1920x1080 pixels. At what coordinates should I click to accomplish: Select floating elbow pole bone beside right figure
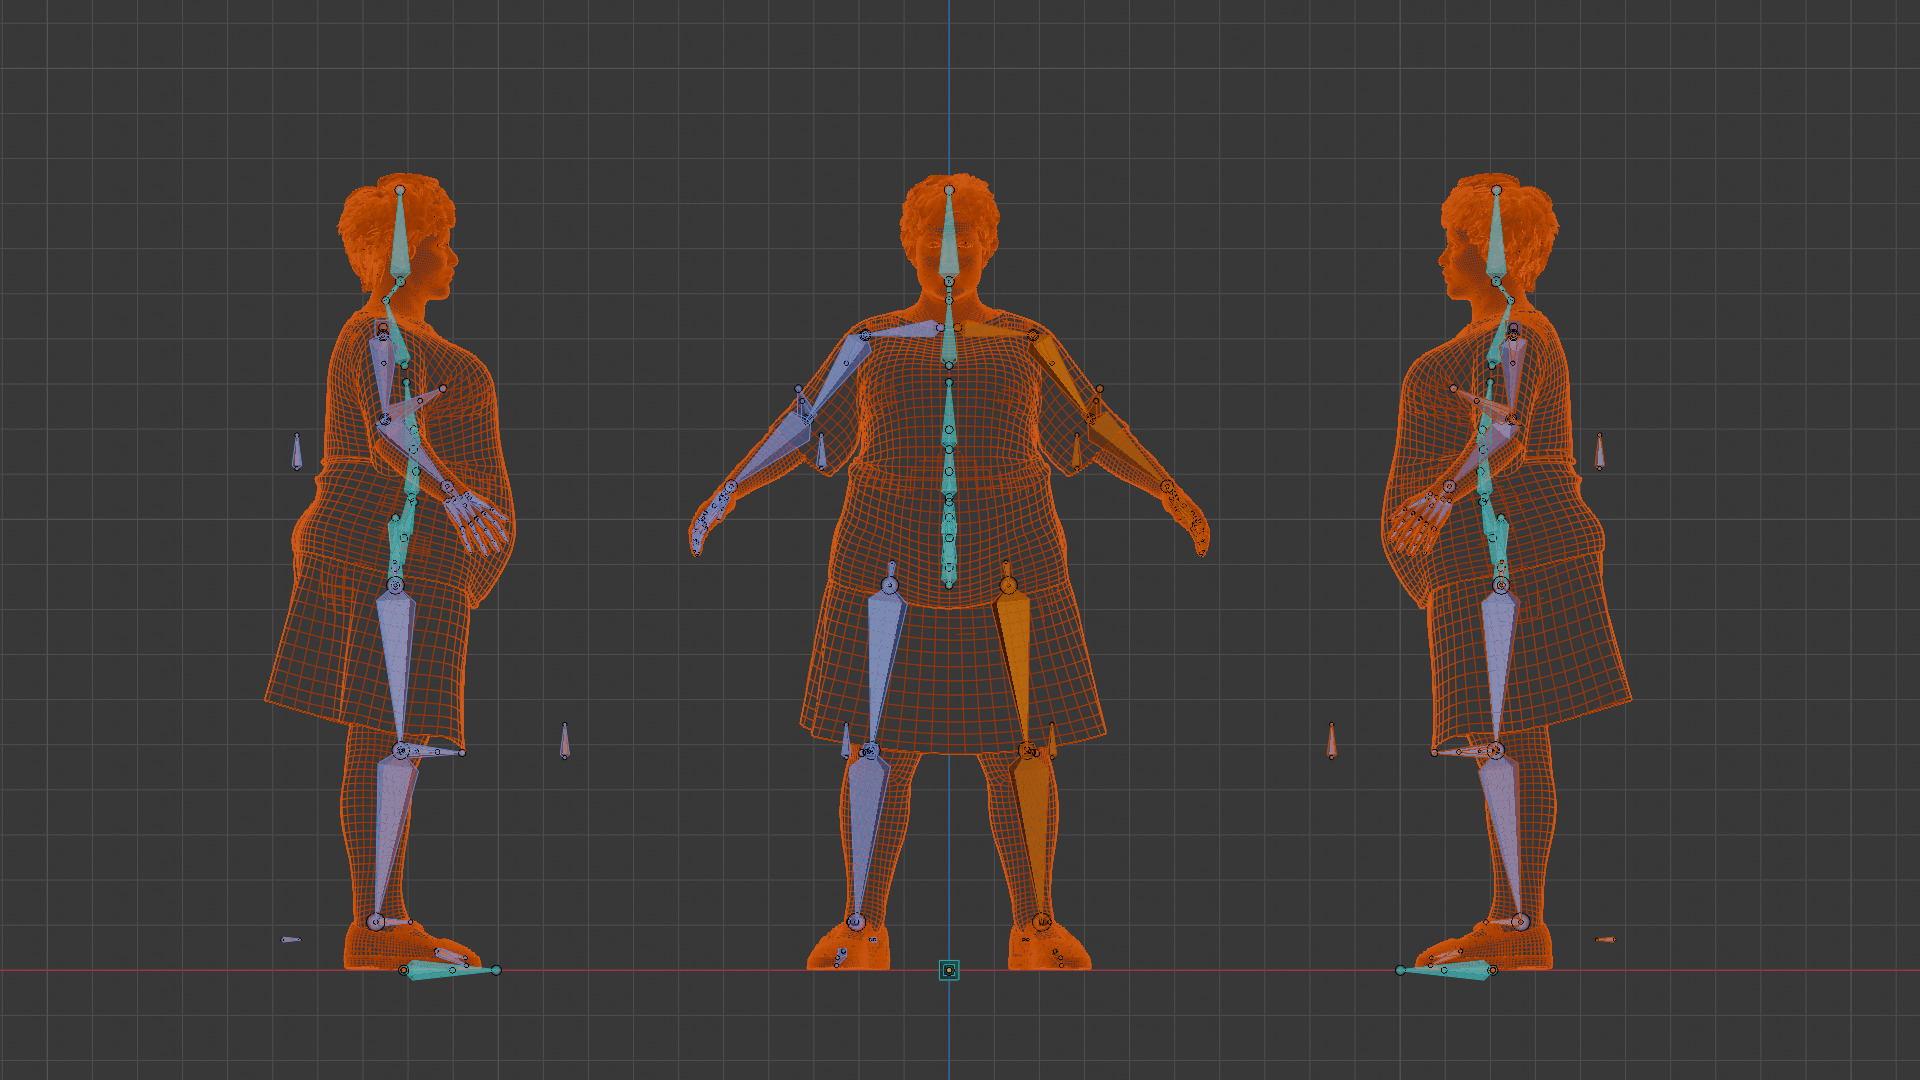pyautogui.click(x=1599, y=452)
